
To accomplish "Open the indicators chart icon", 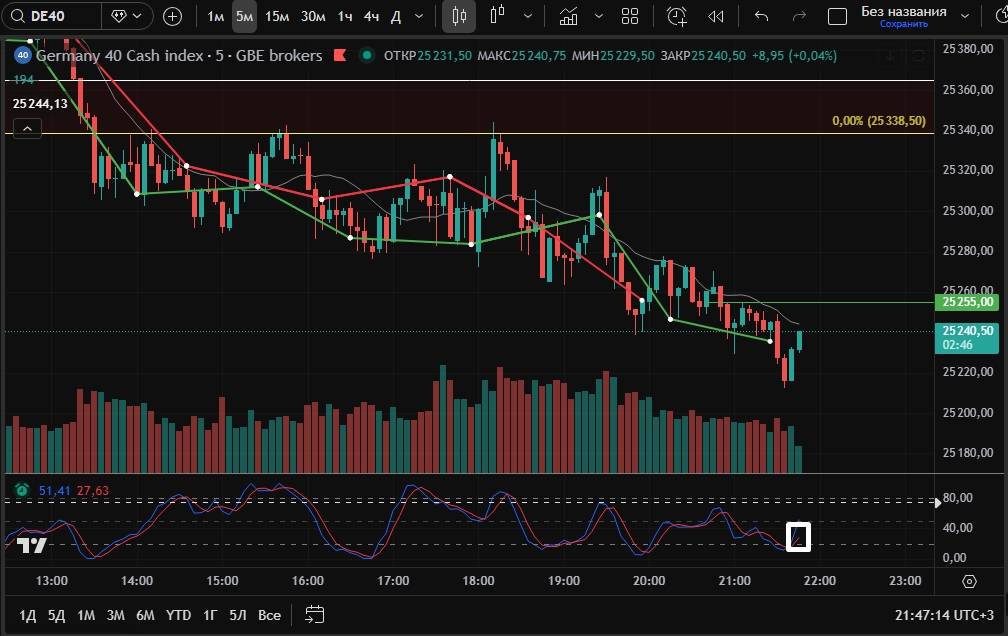I will click(569, 16).
